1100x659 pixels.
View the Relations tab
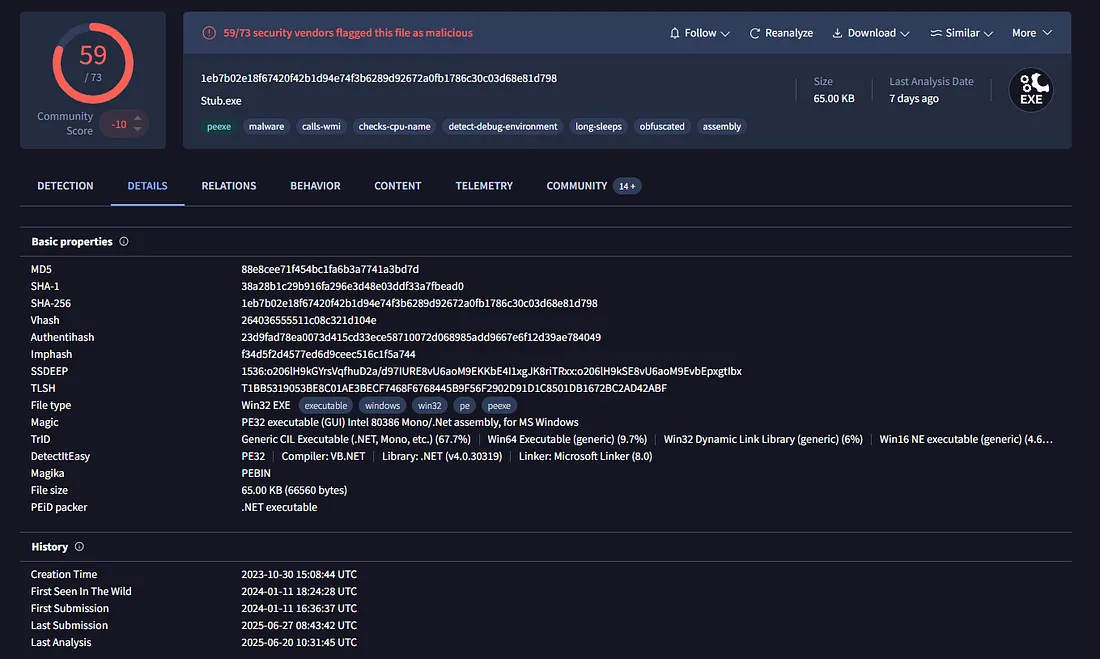coord(229,186)
